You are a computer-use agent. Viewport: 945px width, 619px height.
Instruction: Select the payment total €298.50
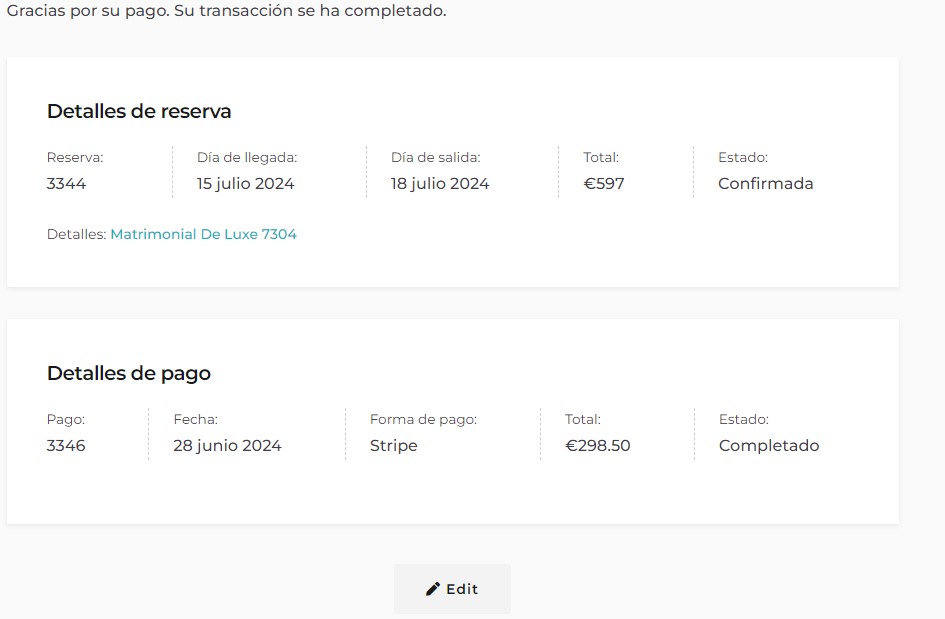click(597, 446)
